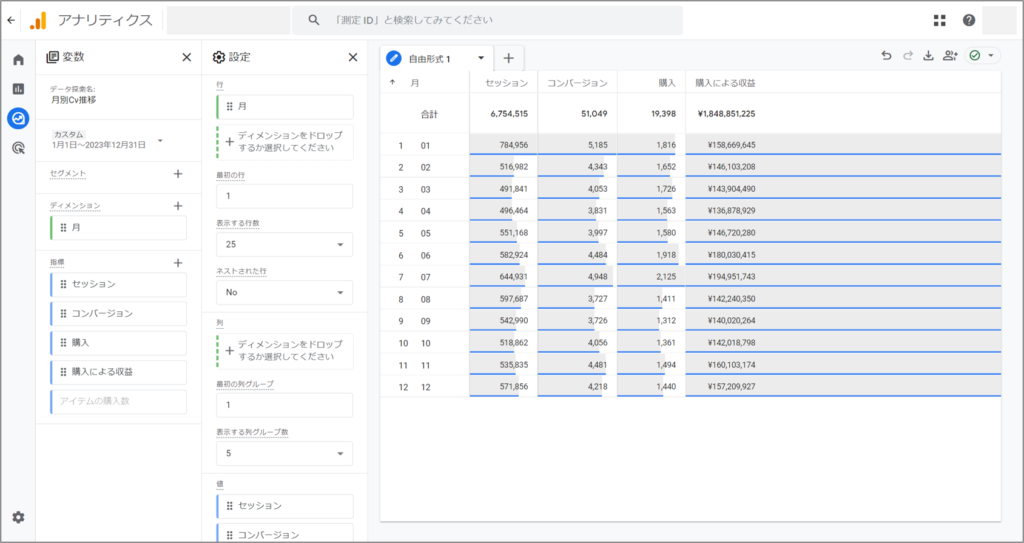Image resolution: width=1024 pixels, height=543 pixels.
Task: Click row dimension drop zone under 行
Action: (284, 142)
